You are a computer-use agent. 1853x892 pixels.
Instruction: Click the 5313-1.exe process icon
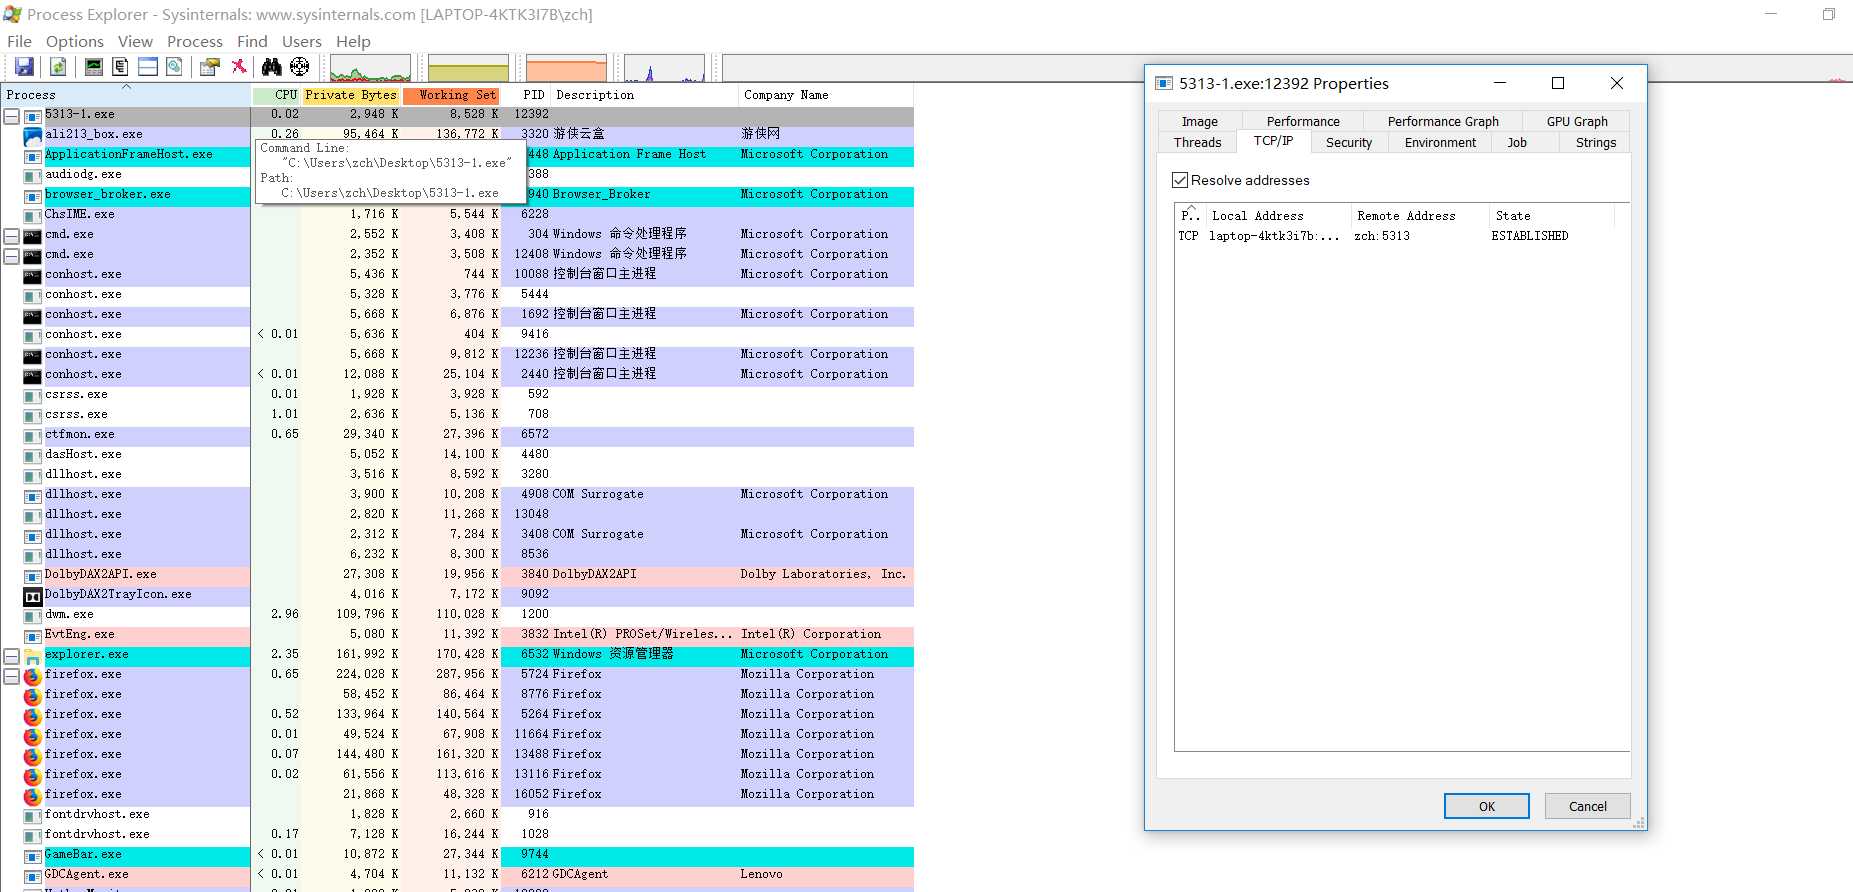(33, 116)
